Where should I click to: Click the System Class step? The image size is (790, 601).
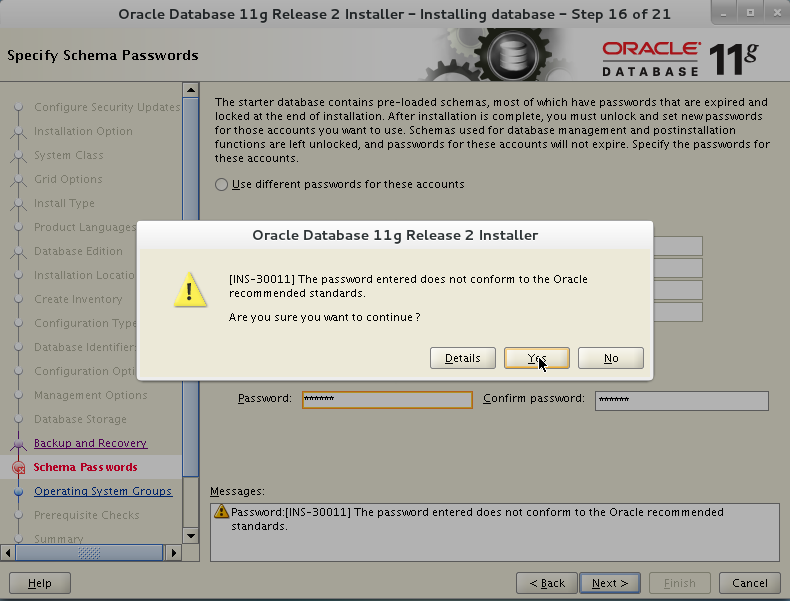click(69, 156)
